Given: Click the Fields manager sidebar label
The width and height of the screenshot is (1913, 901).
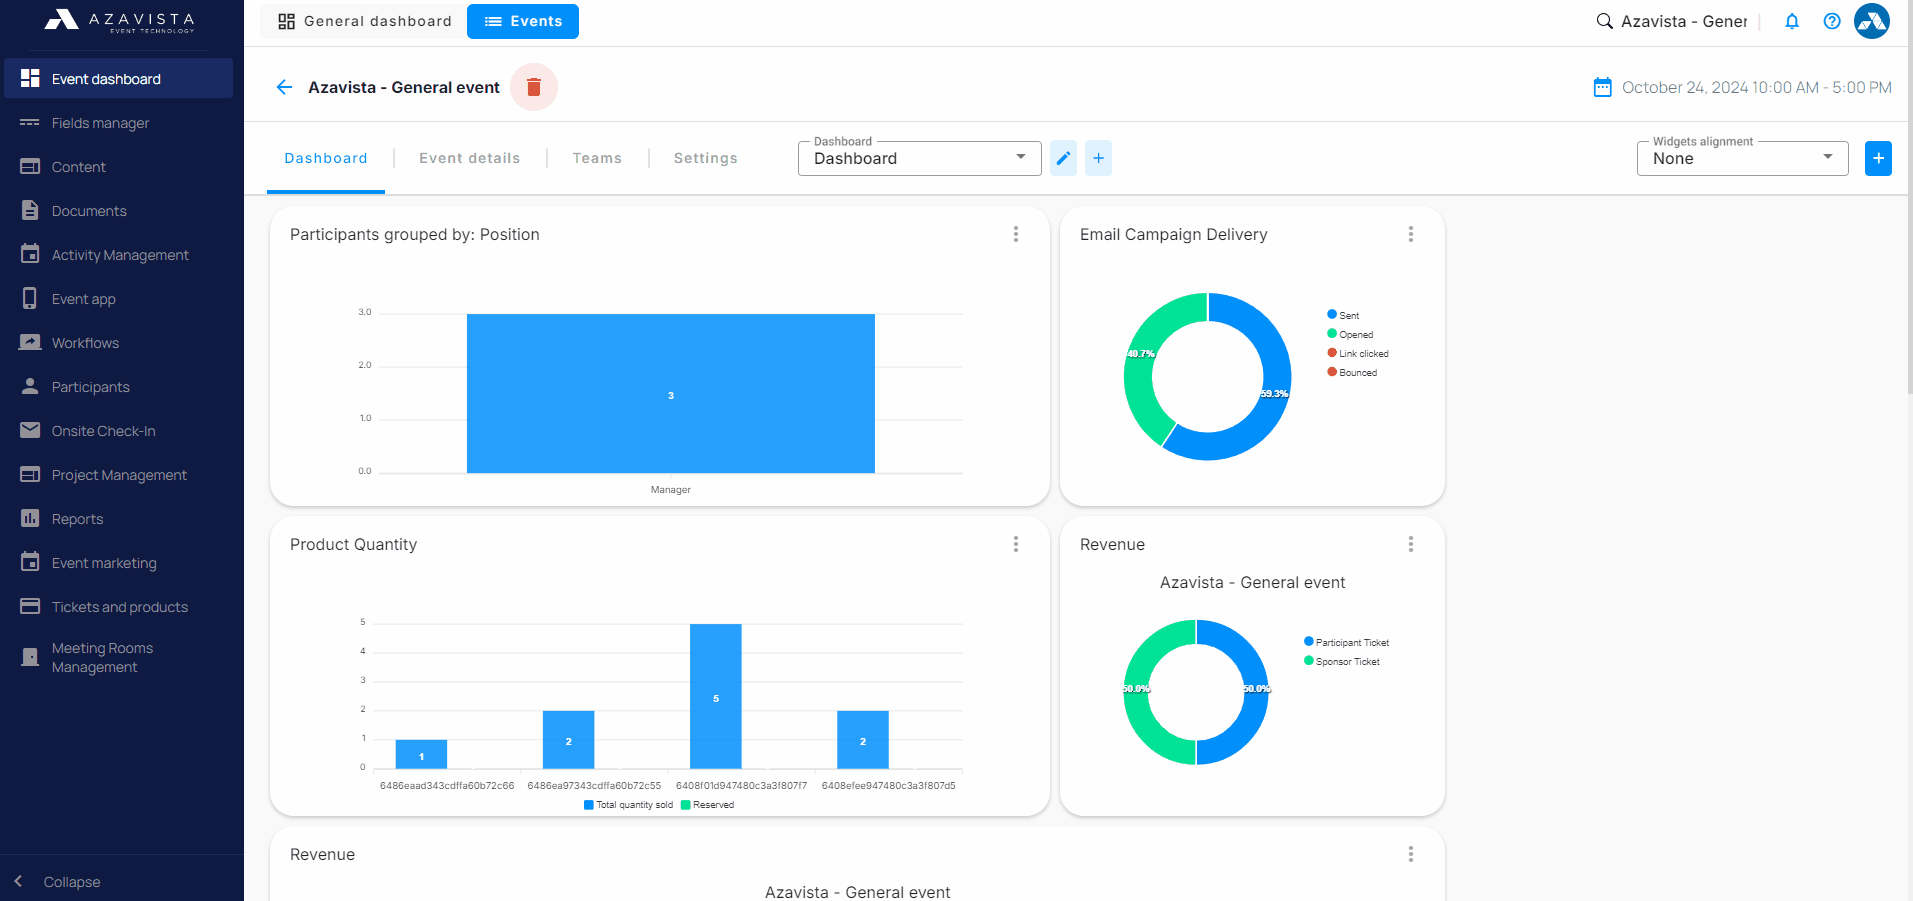Looking at the screenshot, I should [x=100, y=123].
